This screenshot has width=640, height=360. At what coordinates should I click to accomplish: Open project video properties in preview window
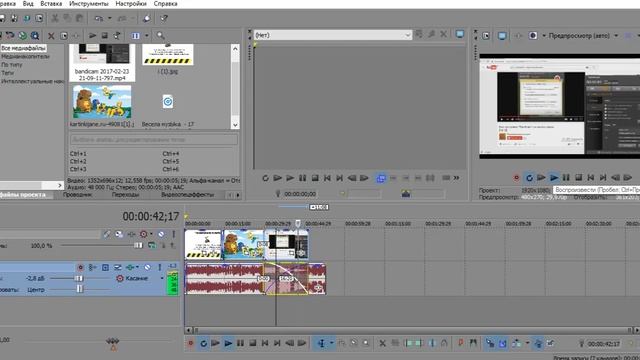[x=486, y=36]
